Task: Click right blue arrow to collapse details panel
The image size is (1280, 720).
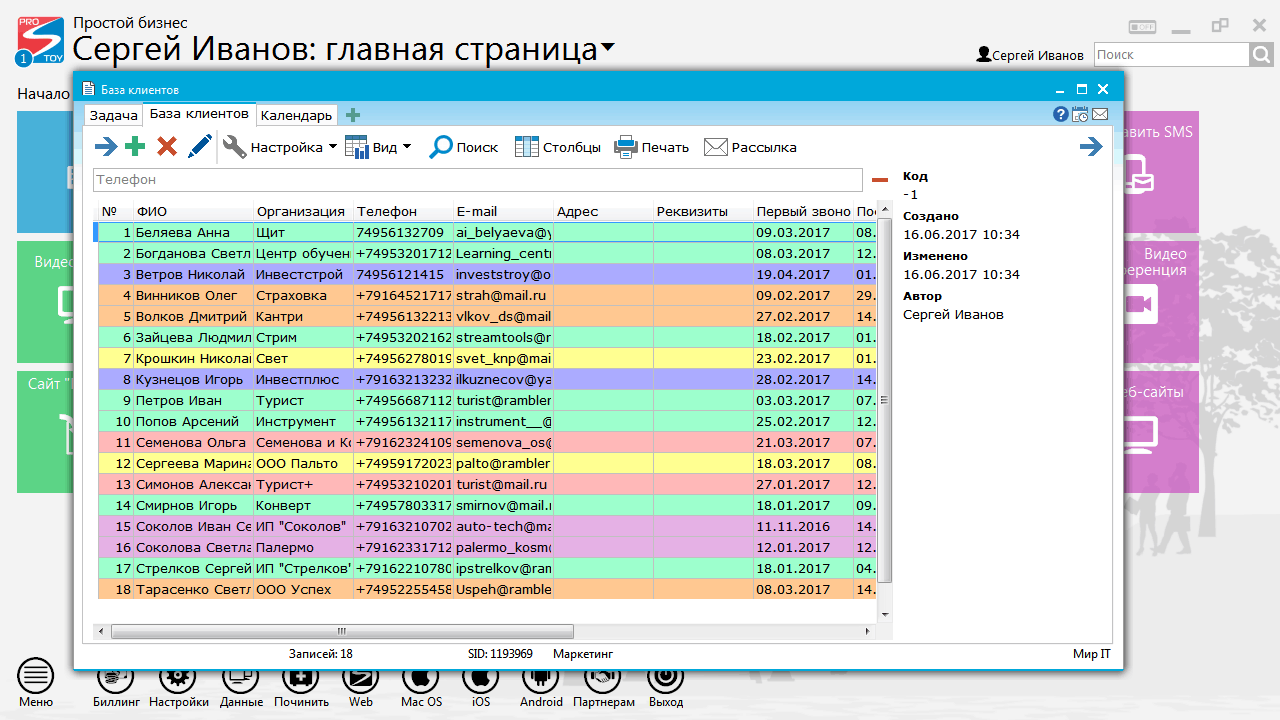Action: click(x=1091, y=147)
